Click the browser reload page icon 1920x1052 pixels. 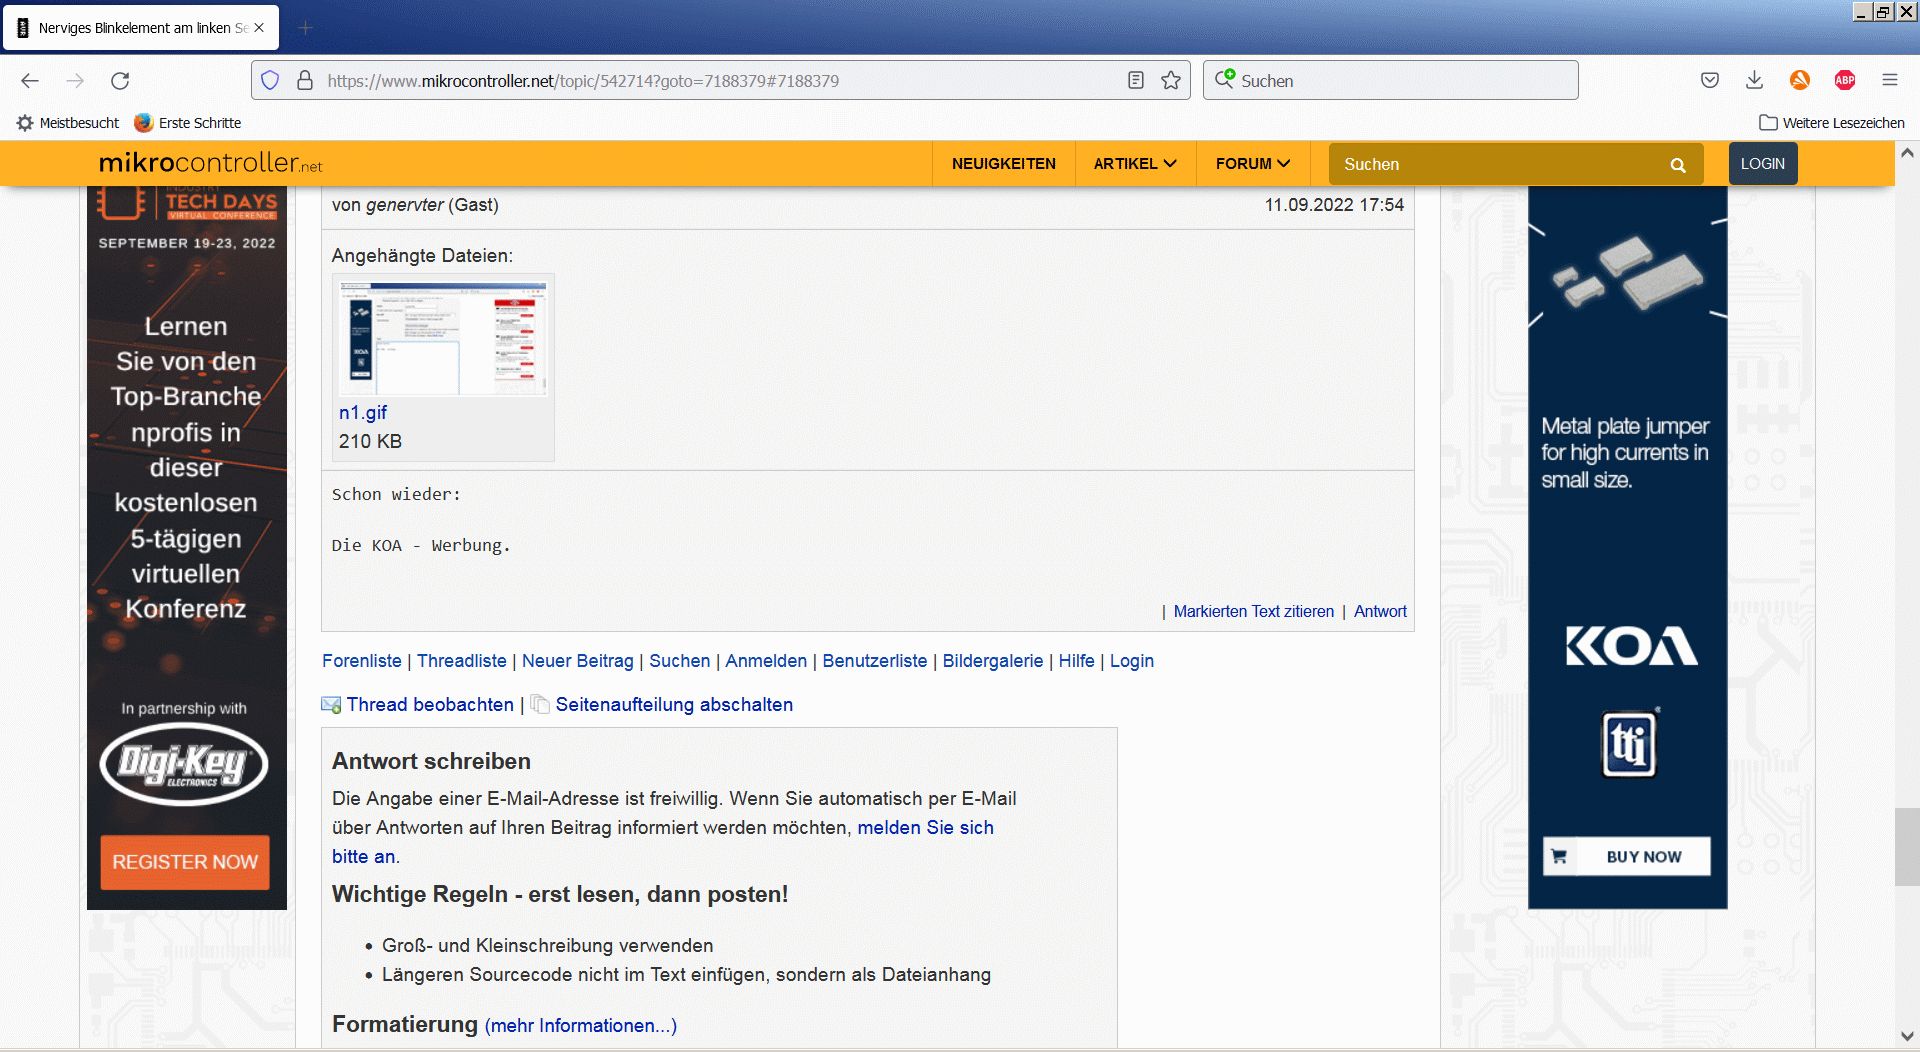point(120,81)
